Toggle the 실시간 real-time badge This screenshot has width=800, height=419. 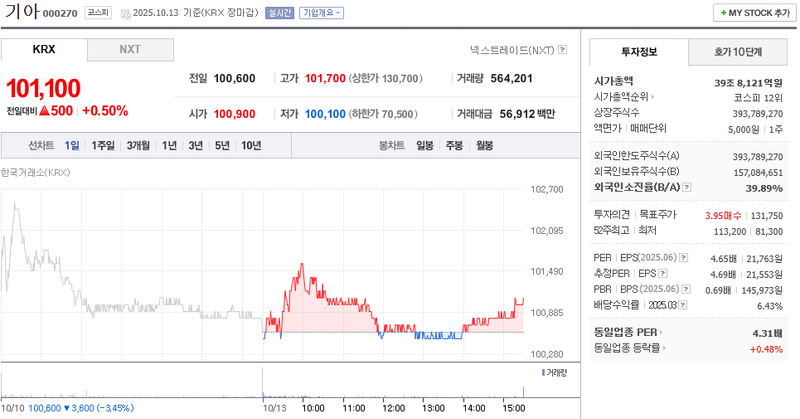pyautogui.click(x=280, y=13)
